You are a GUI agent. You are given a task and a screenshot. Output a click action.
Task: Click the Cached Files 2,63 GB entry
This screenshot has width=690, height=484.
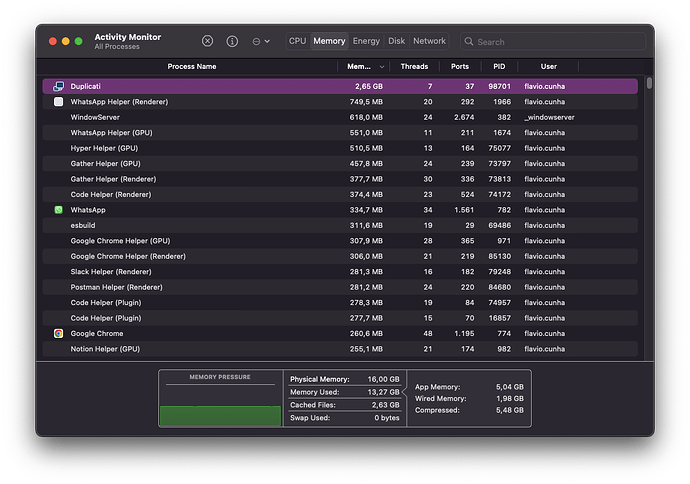coord(345,405)
